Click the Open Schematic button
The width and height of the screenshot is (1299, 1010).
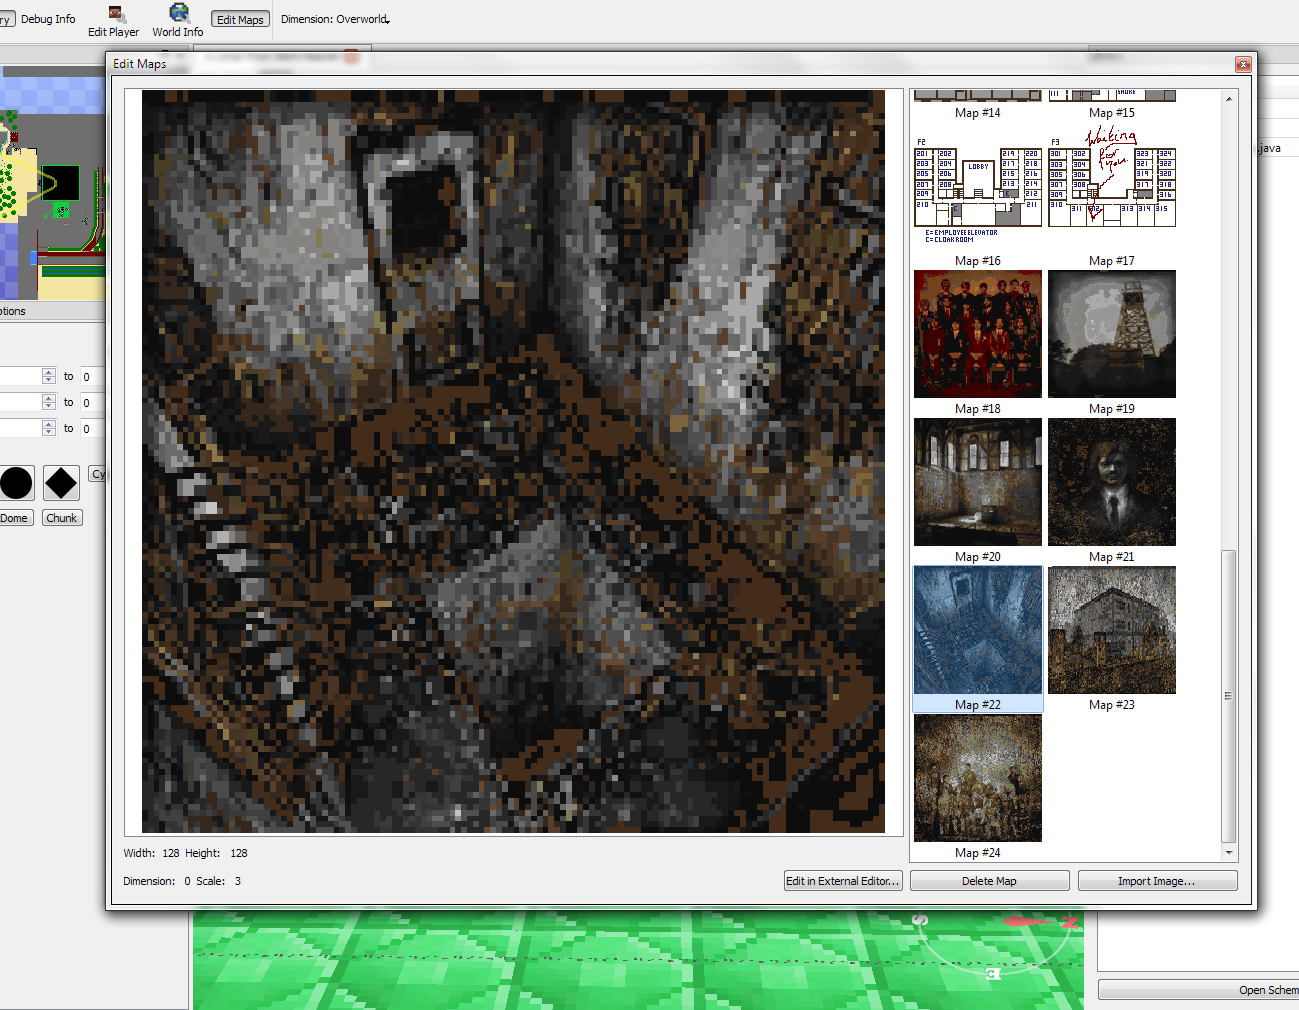[x=1199, y=990]
